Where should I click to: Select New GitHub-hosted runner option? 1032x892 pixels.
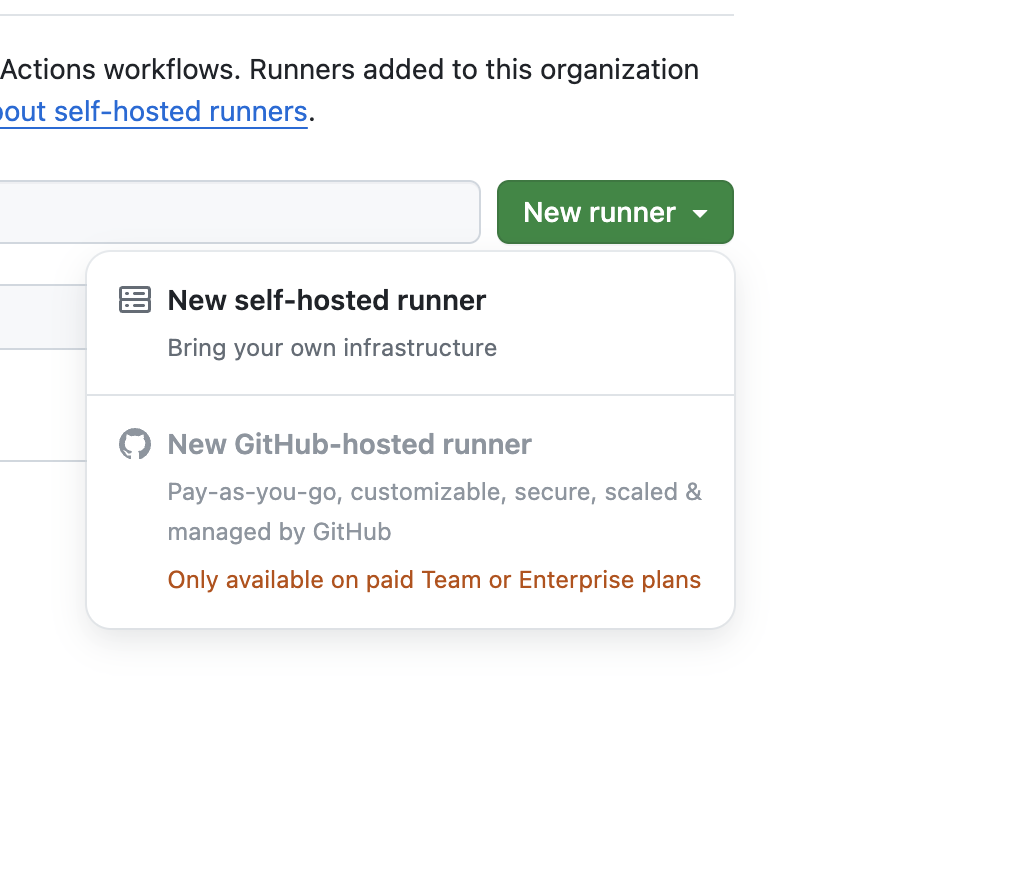tap(410, 511)
